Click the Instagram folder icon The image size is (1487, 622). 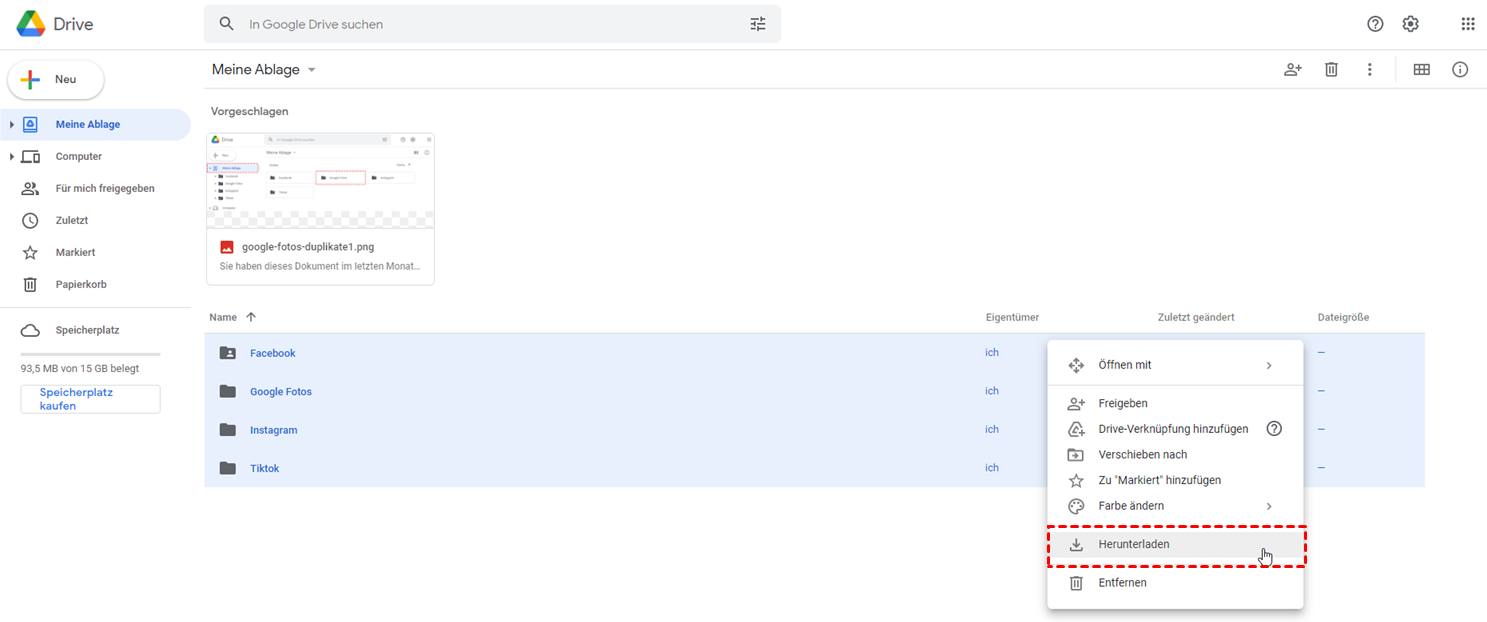click(228, 430)
